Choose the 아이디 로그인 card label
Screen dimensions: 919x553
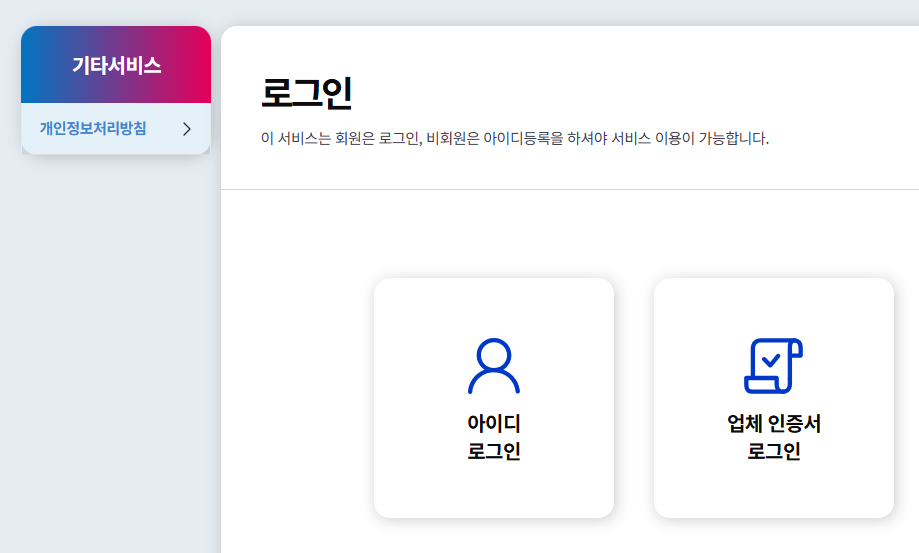[x=493, y=437]
